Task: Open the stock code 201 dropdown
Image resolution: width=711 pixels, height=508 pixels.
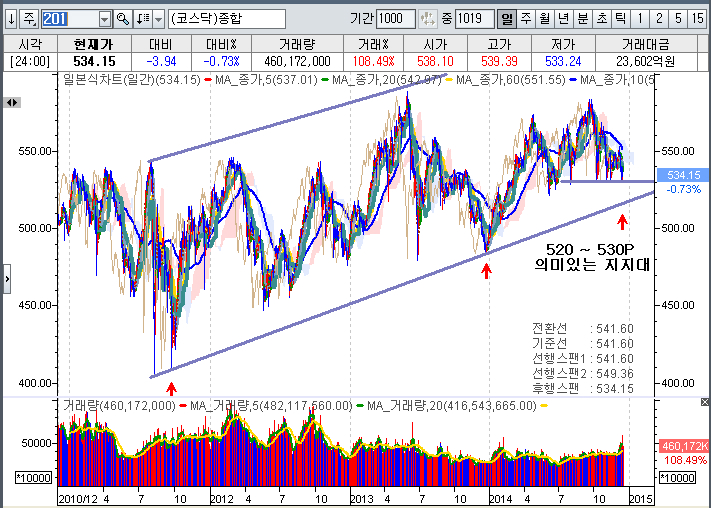Action: click(105, 19)
